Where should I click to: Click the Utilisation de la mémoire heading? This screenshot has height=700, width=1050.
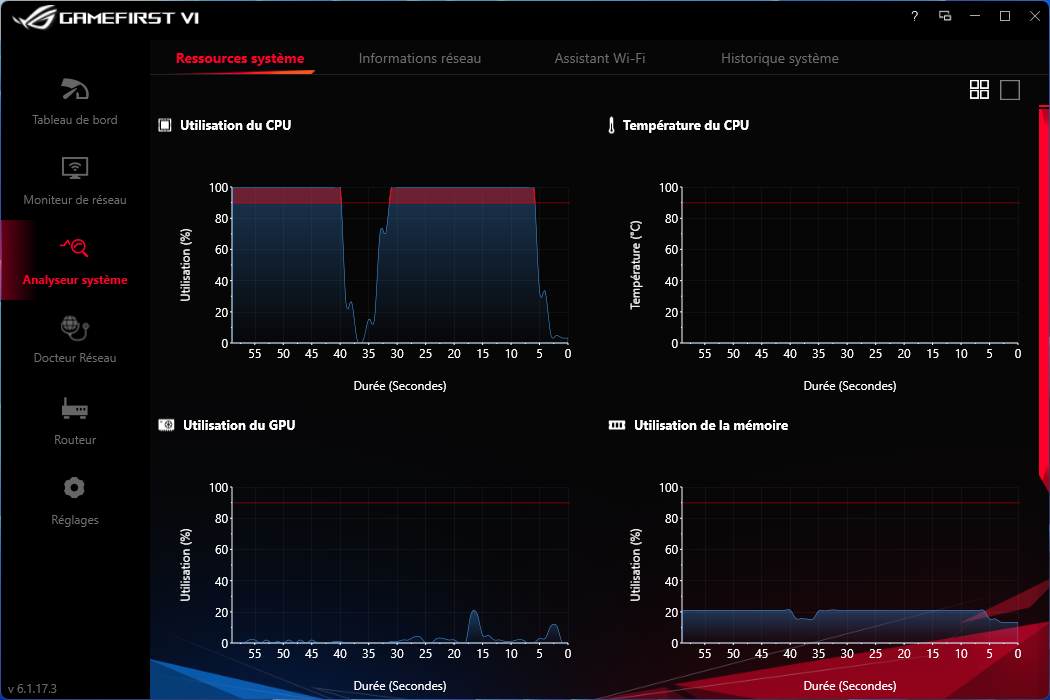711,425
